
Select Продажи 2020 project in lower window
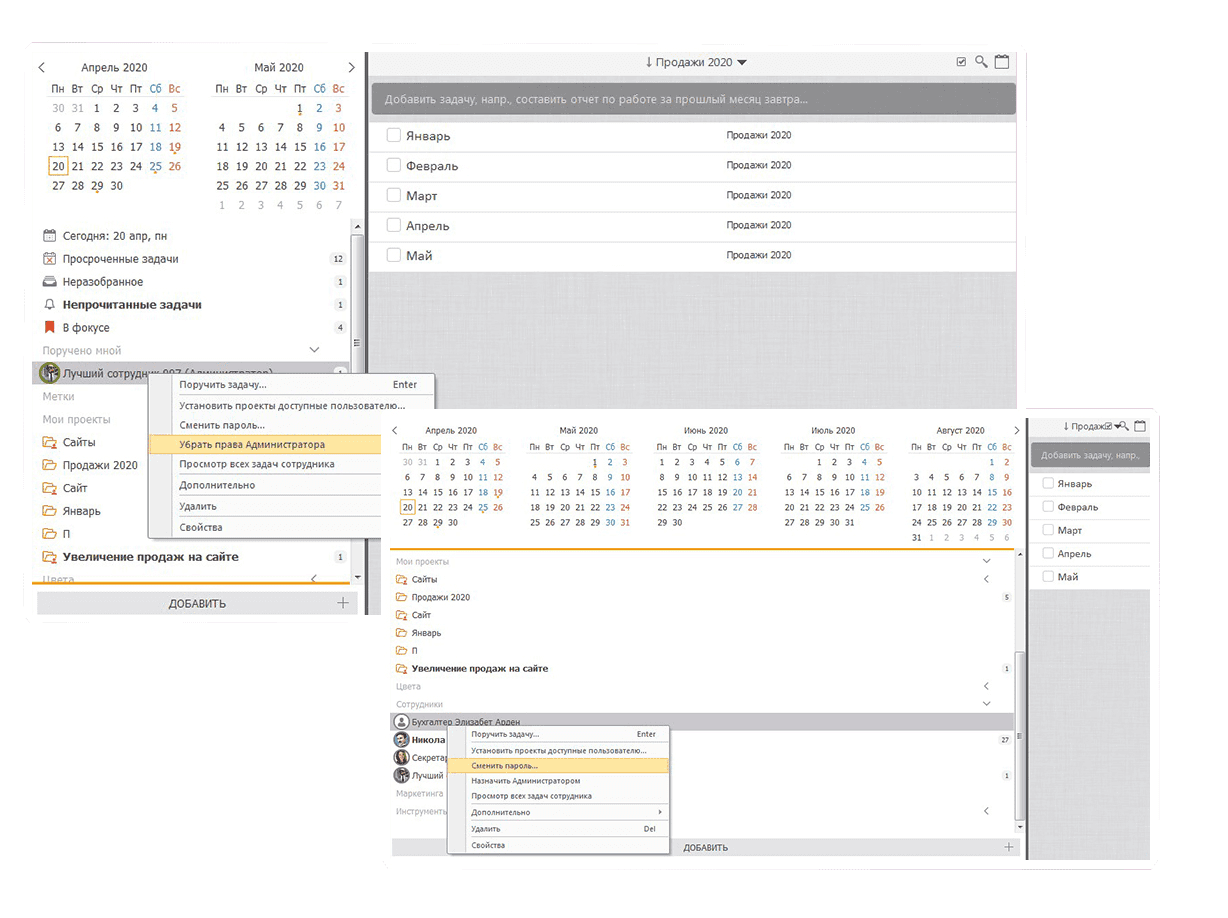(441, 597)
